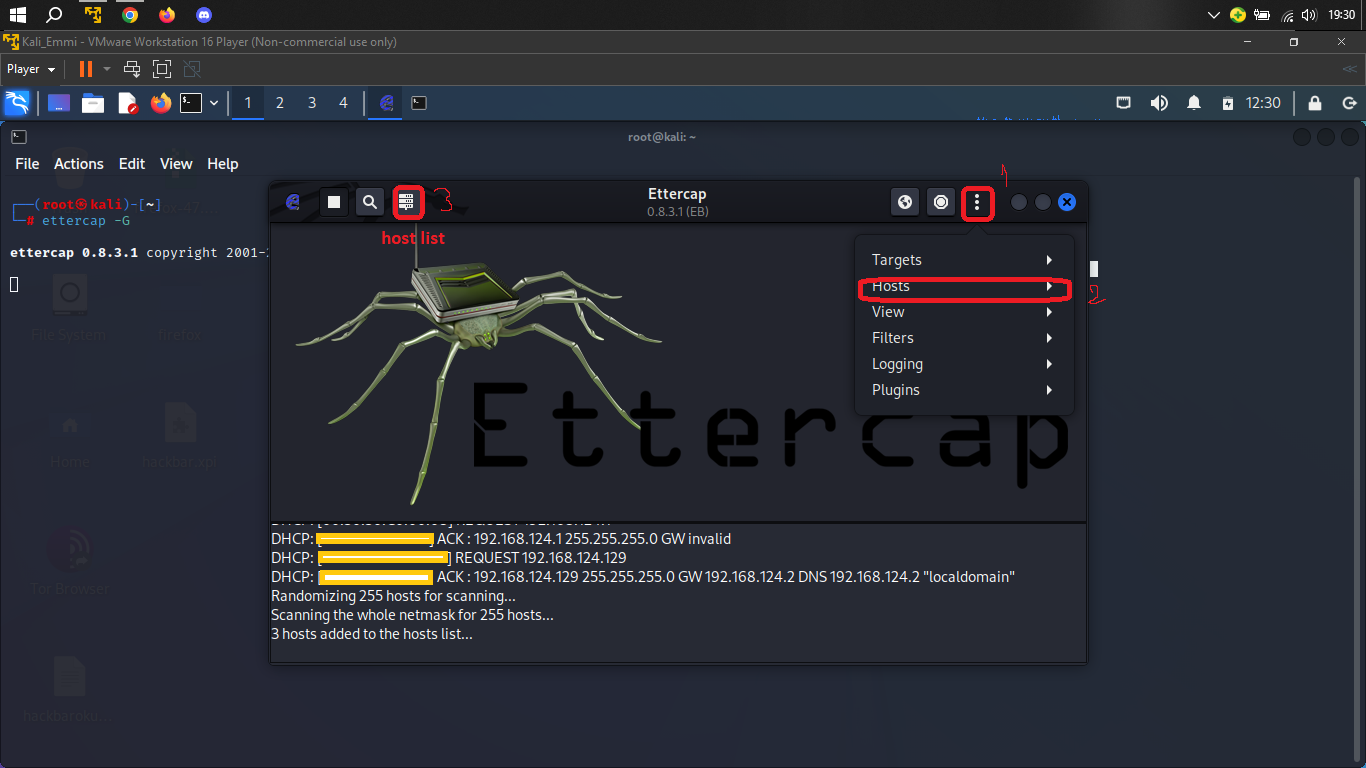Click log line 'Scanning the whole netmask for 255 hosts...'
This screenshot has height=768, width=1366.
412,615
